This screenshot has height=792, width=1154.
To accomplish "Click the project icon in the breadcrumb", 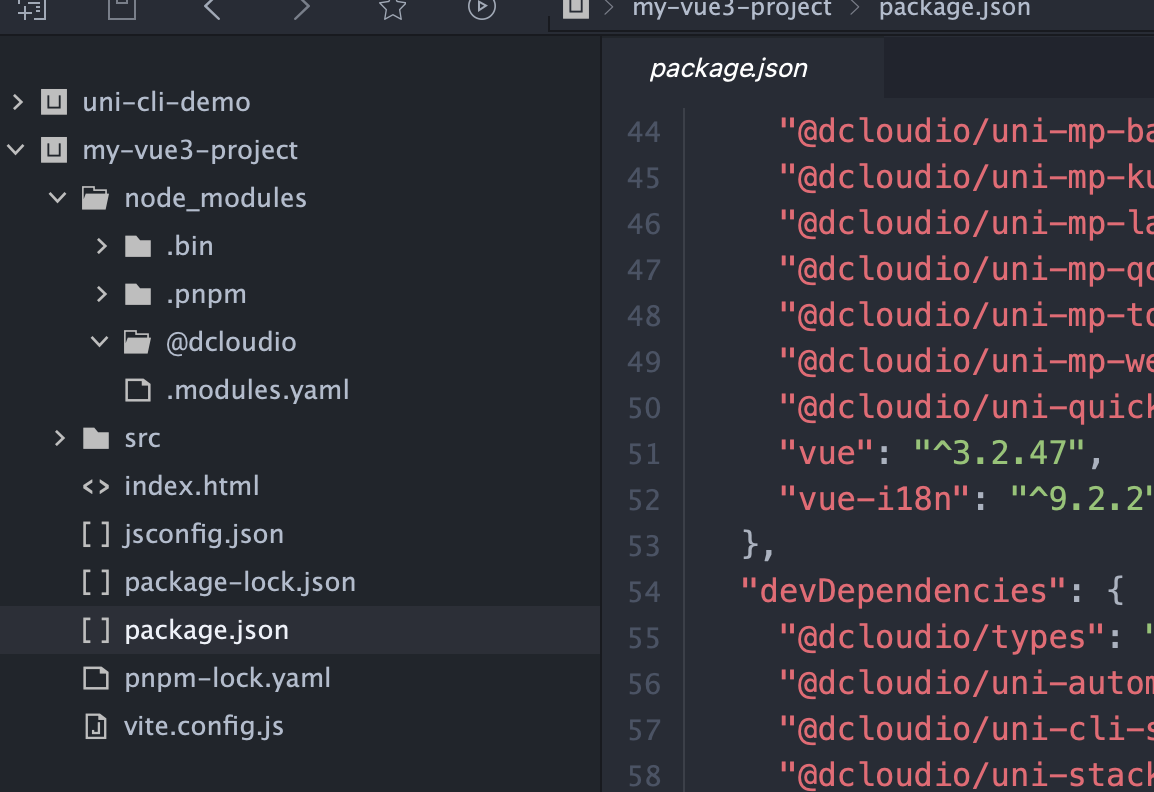I will (576, 8).
